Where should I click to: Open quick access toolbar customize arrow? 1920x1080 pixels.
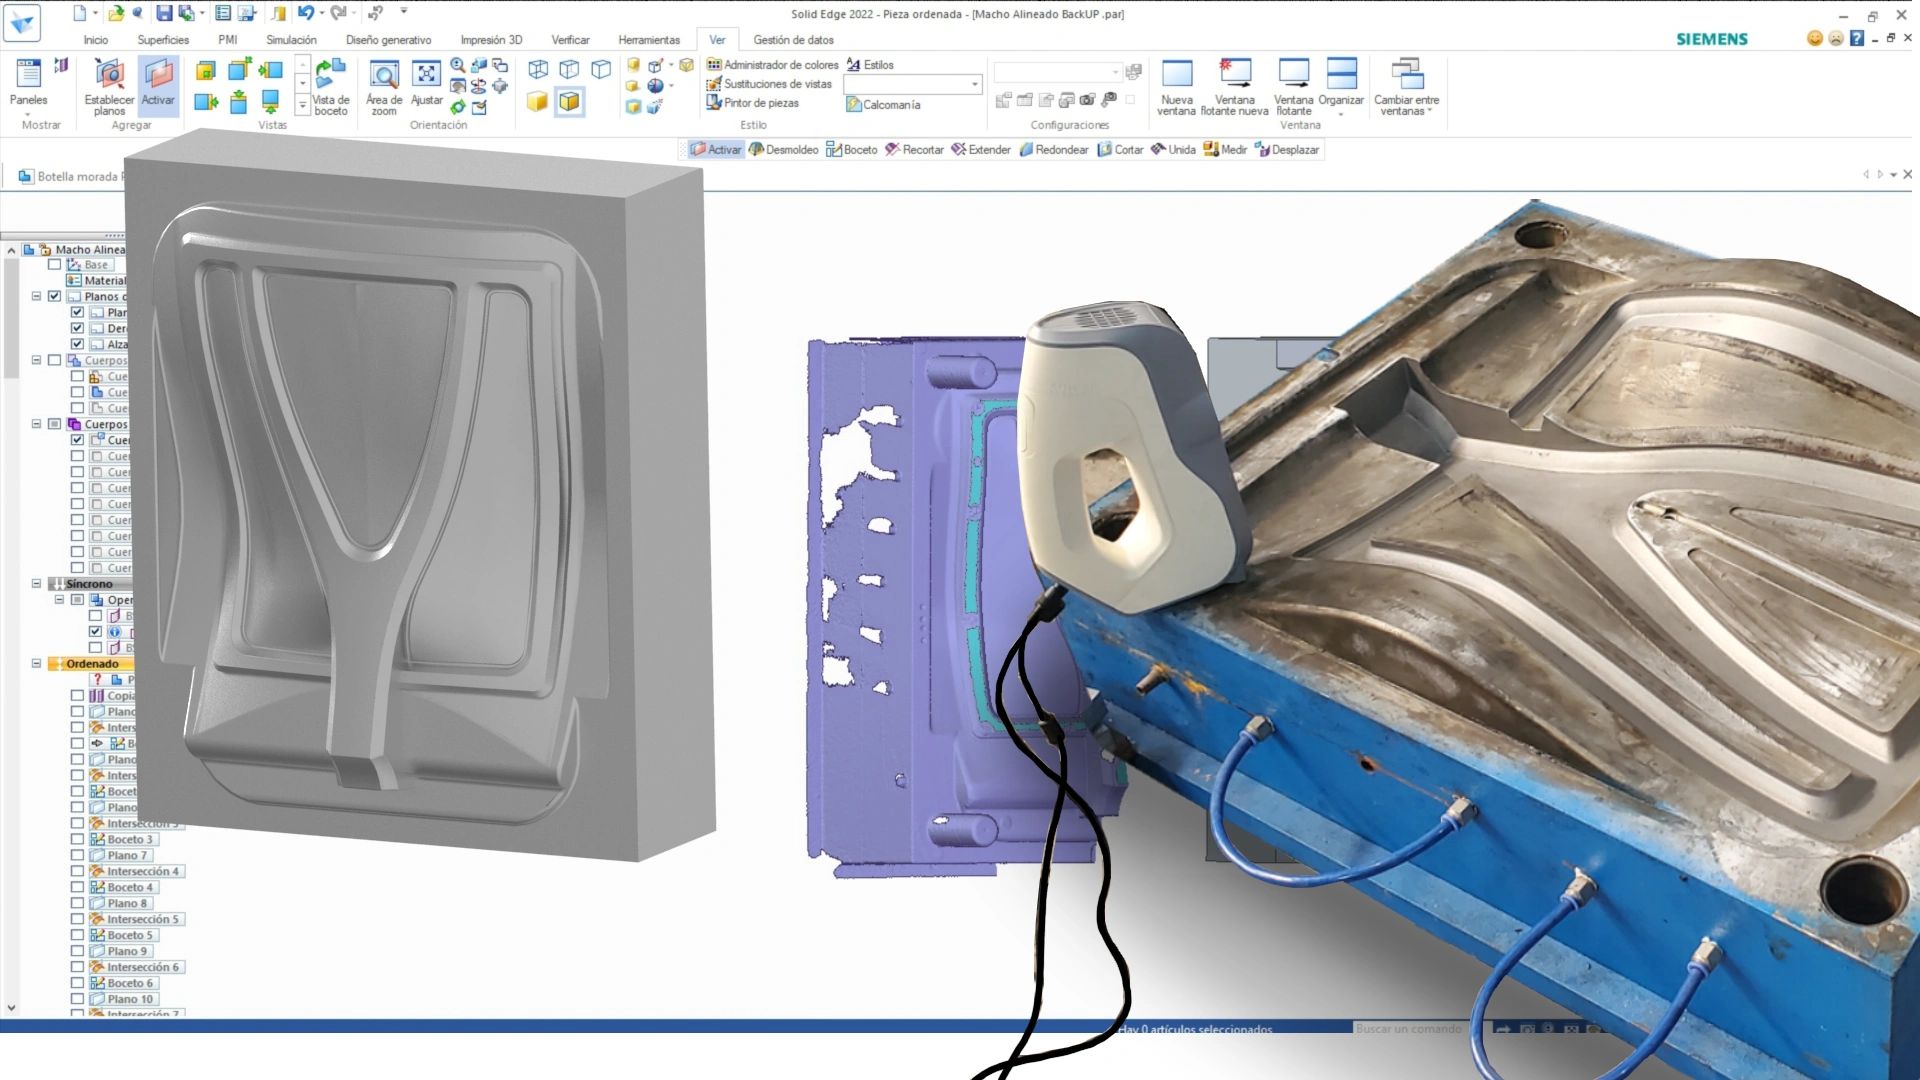pos(404,12)
